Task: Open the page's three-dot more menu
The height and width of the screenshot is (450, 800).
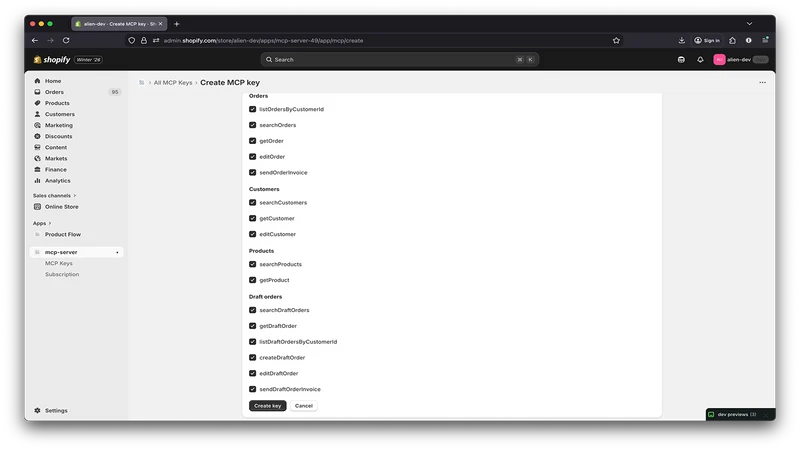Action: (762, 83)
